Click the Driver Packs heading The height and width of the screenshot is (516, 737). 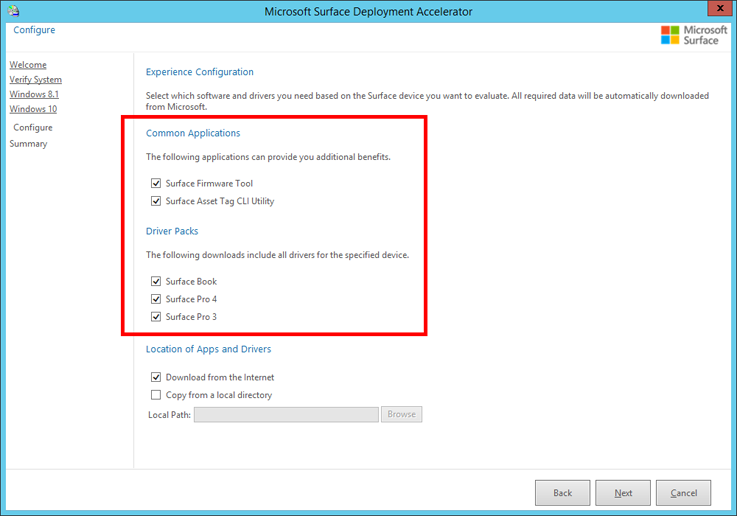tap(172, 231)
